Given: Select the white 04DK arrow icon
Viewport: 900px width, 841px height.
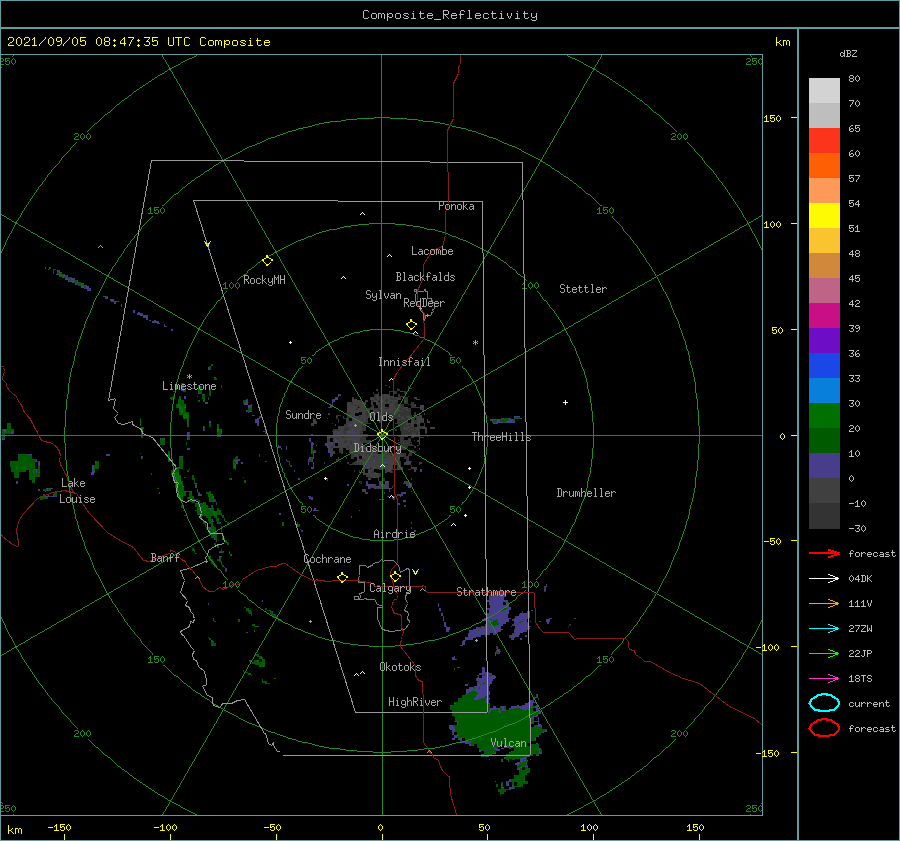Looking at the screenshot, I should (824, 578).
